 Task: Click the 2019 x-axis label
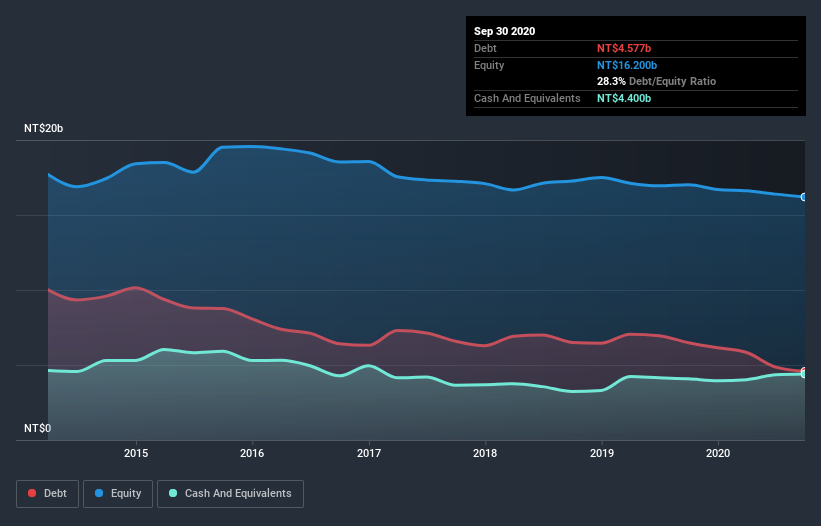click(x=602, y=453)
